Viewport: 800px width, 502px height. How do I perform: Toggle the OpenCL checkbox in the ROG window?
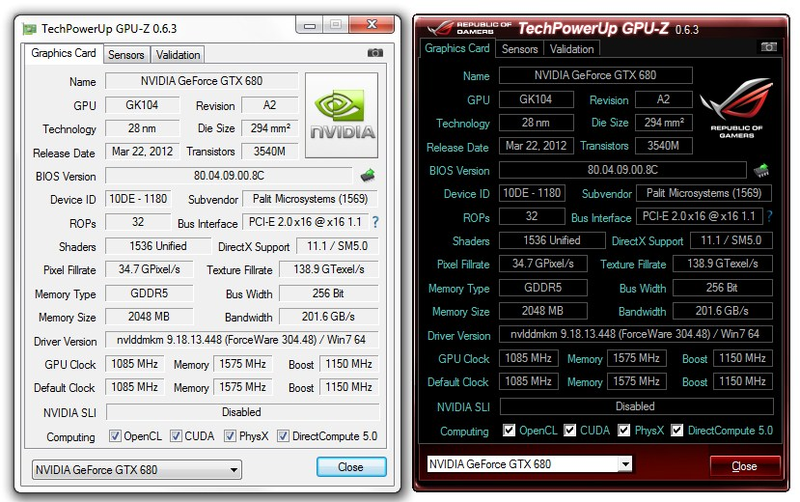click(509, 431)
